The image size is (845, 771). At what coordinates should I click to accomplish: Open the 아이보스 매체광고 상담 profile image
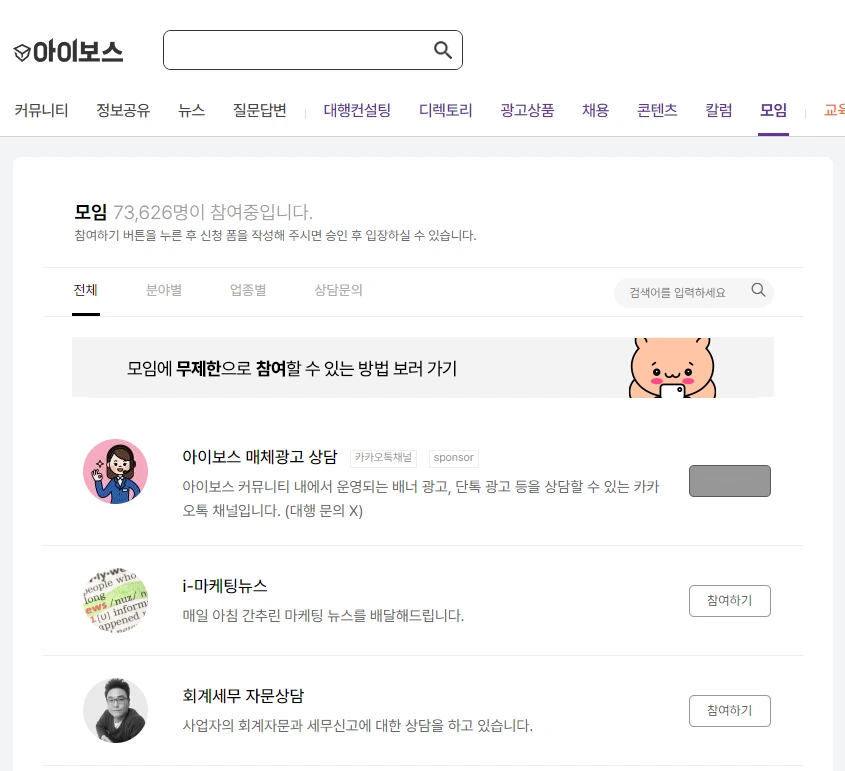(x=115, y=471)
